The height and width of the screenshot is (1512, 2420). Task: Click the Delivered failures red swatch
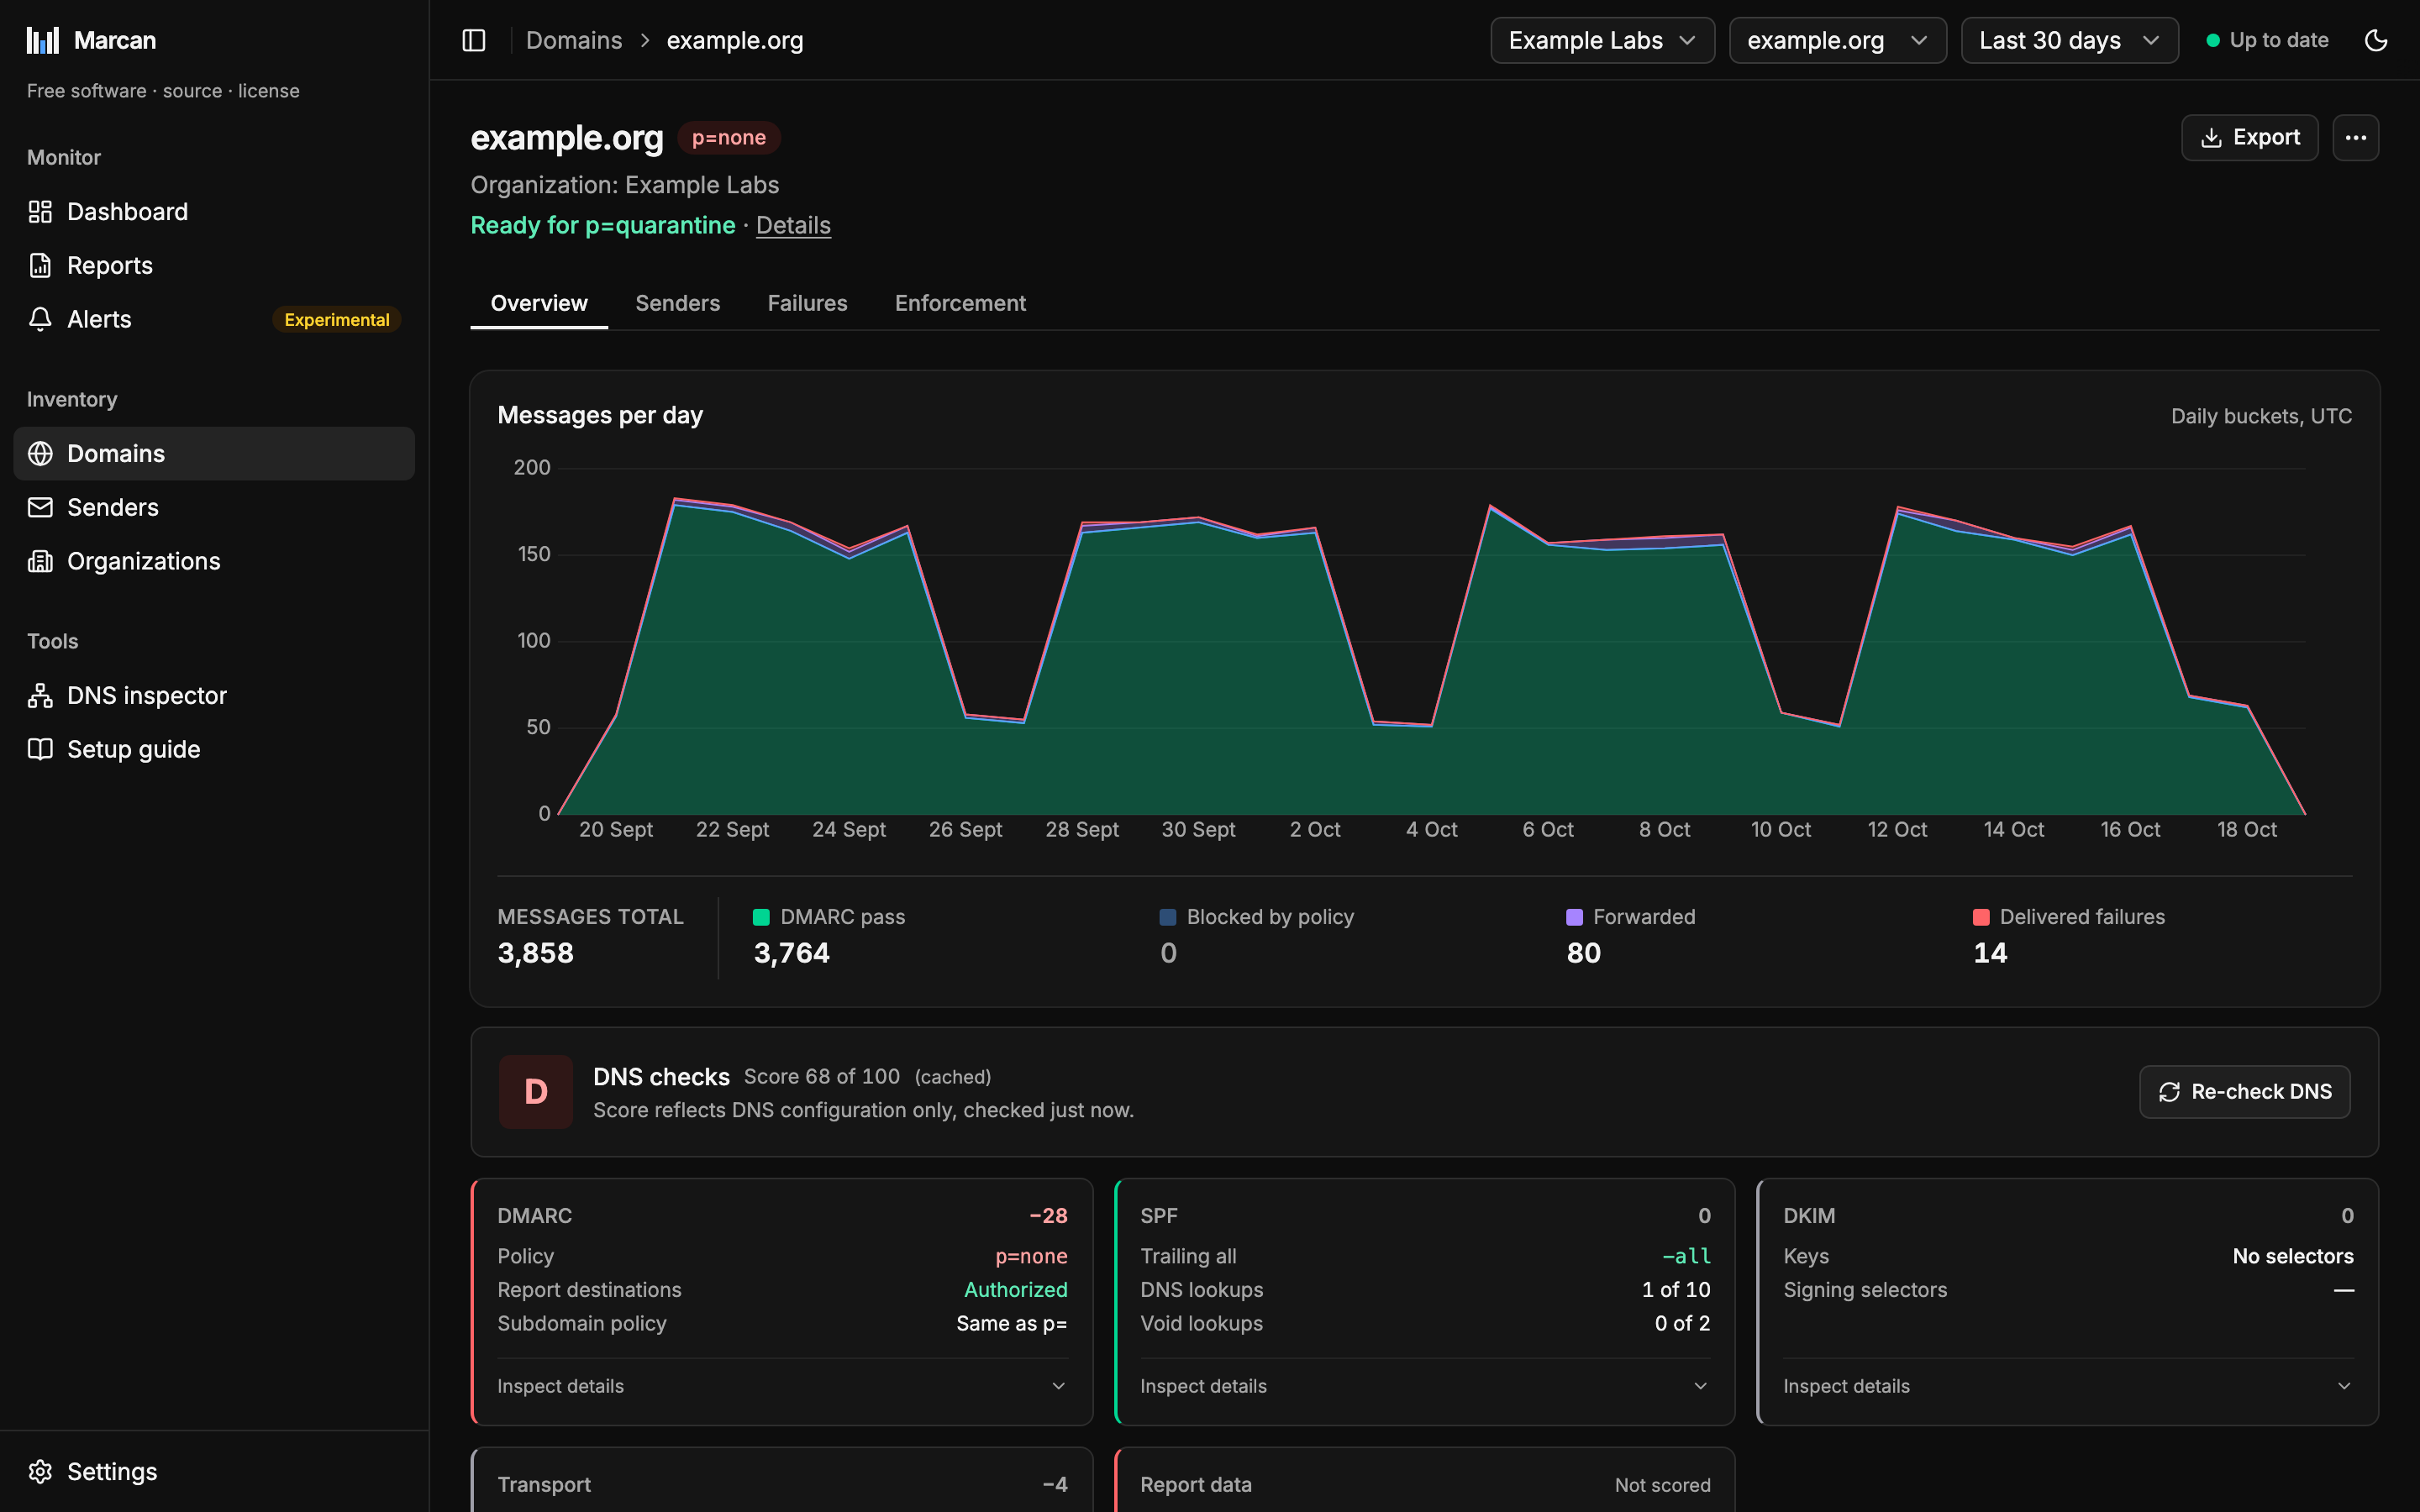(x=1981, y=917)
